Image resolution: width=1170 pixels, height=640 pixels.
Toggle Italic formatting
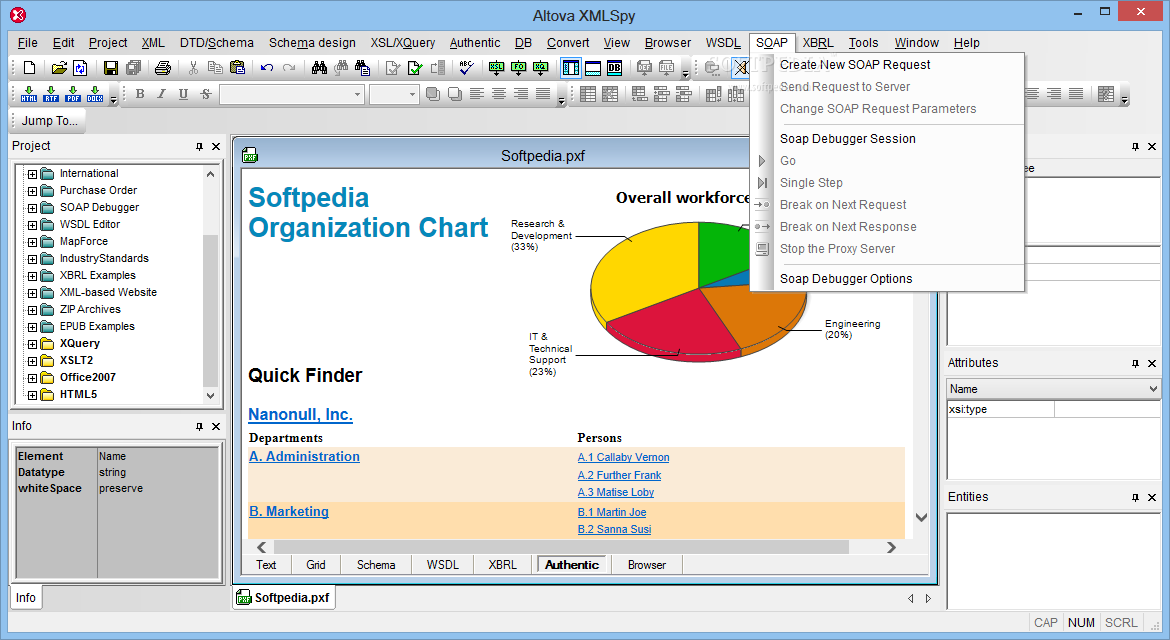click(161, 93)
